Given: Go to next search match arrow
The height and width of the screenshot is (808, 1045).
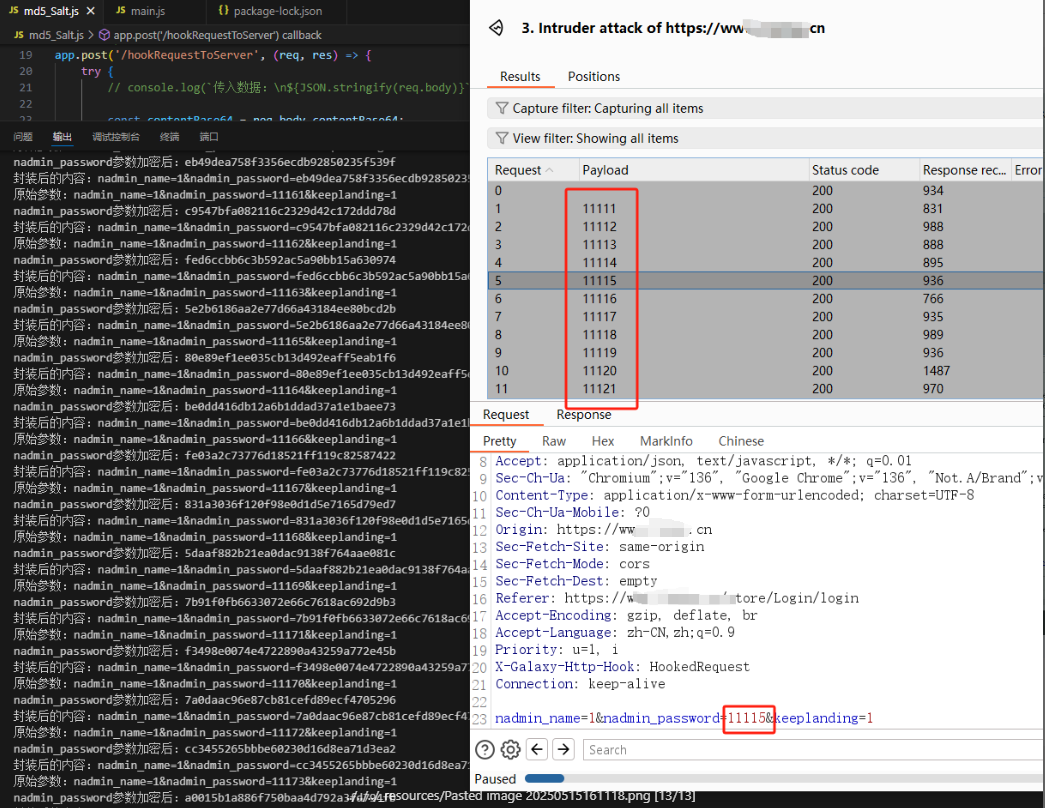Looking at the screenshot, I should 564,749.
